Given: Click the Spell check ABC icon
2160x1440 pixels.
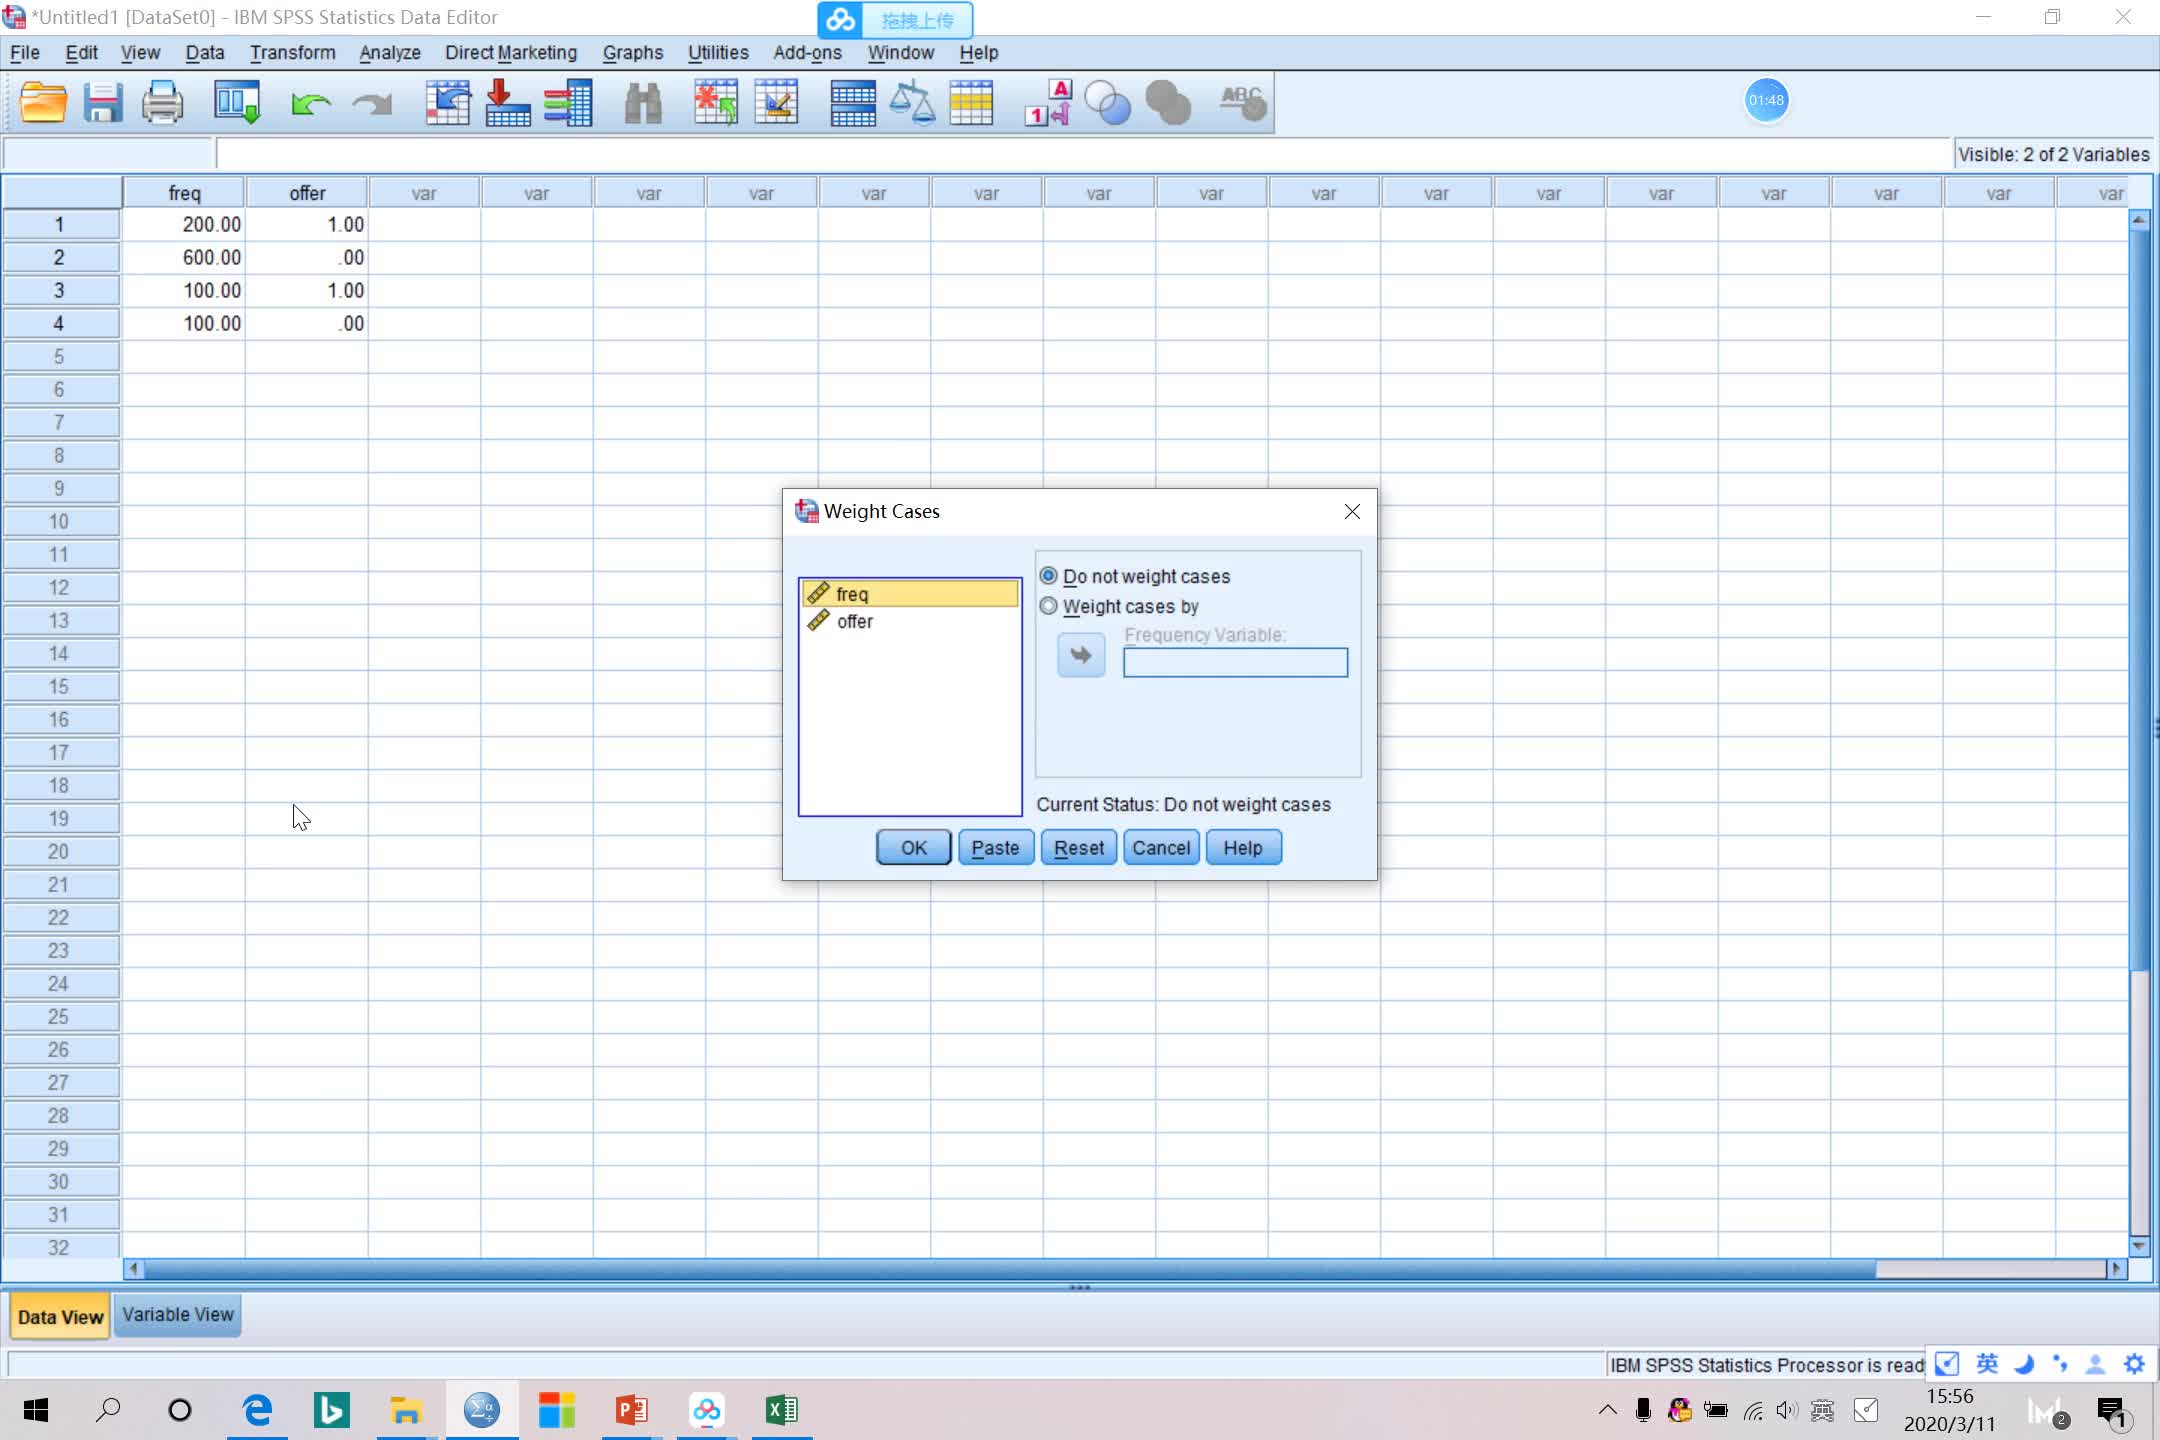Looking at the screenshot, I should click(x=1243, y=103).
